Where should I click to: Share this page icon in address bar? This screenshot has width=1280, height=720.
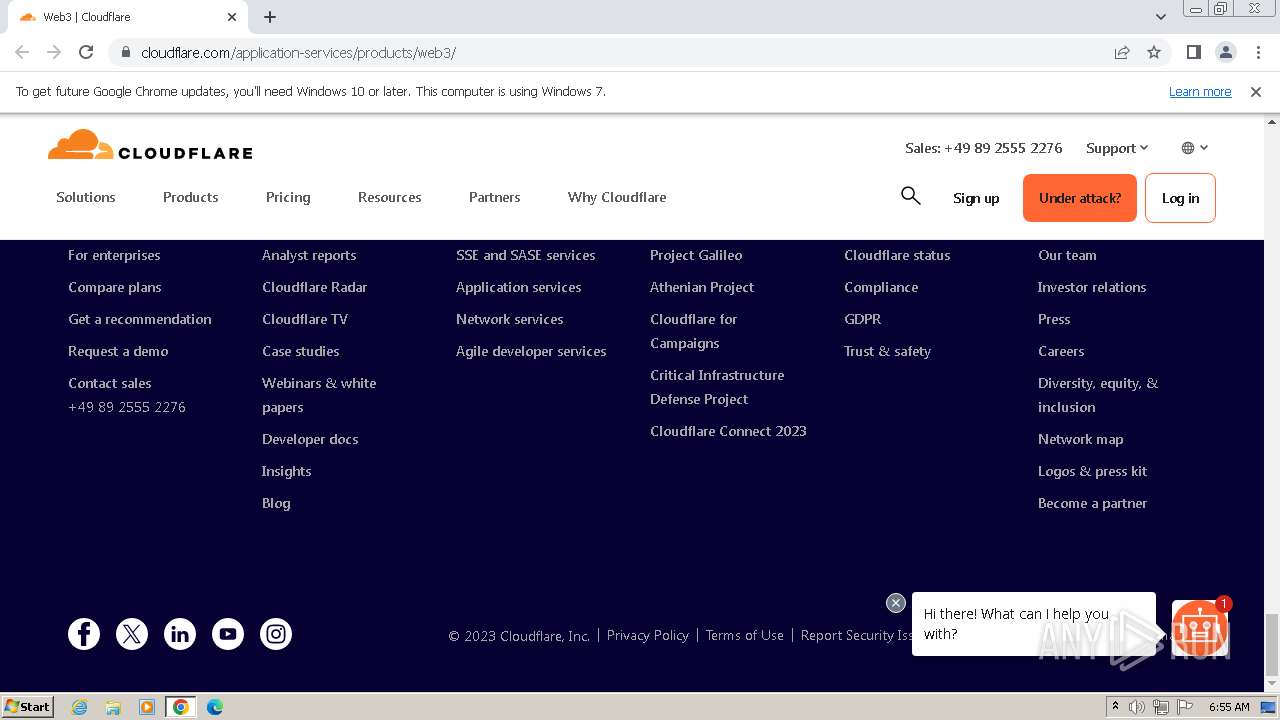pyautogui.click(x=1122, y=52)
